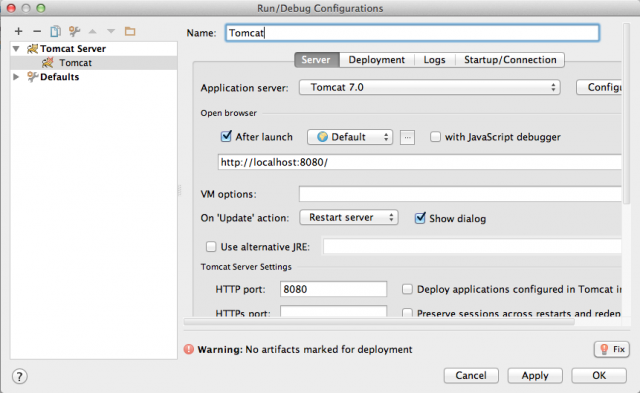640x393 pixels.
Task: Click the Tomcat Server group icon
Action: pyautogui.click(x=32, y=49)
